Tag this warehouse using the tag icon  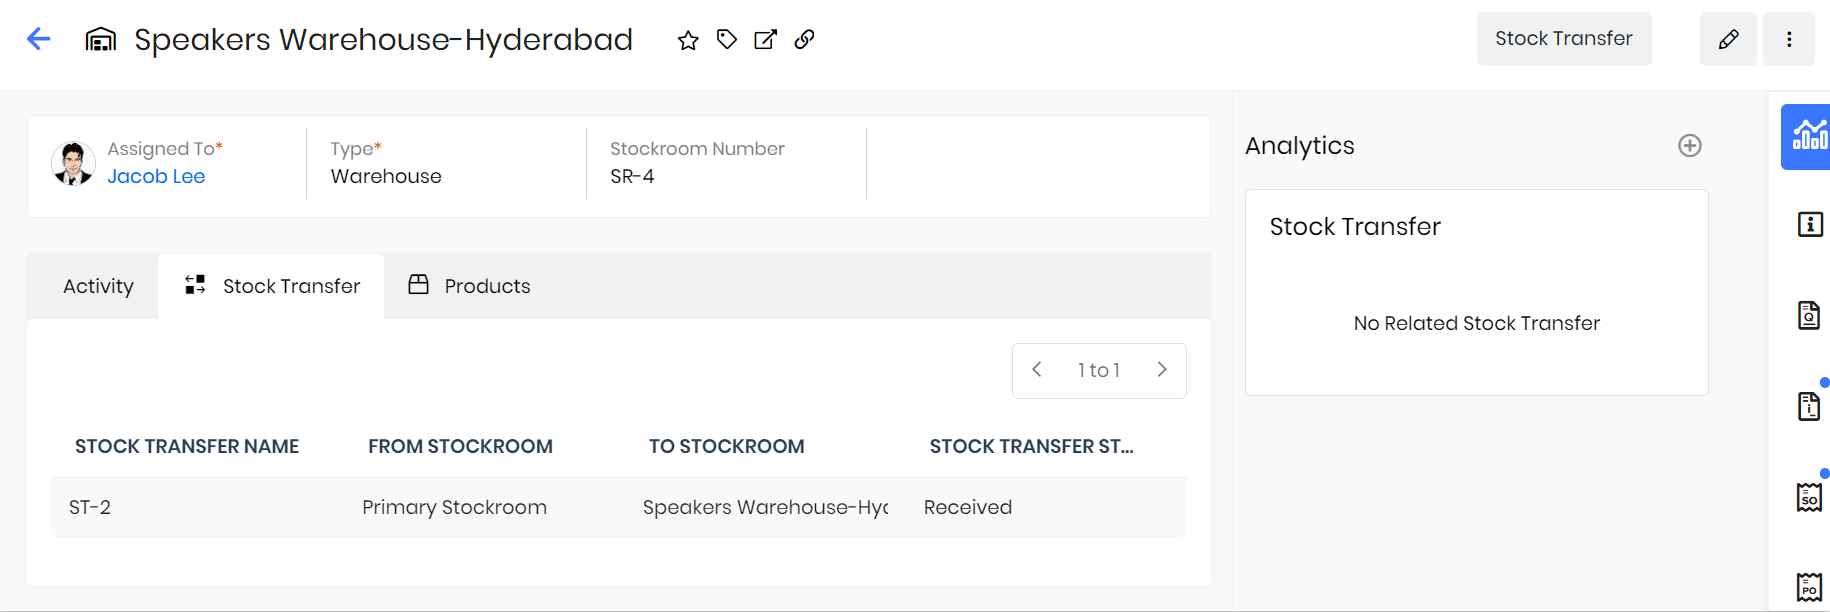click(726, 40)
